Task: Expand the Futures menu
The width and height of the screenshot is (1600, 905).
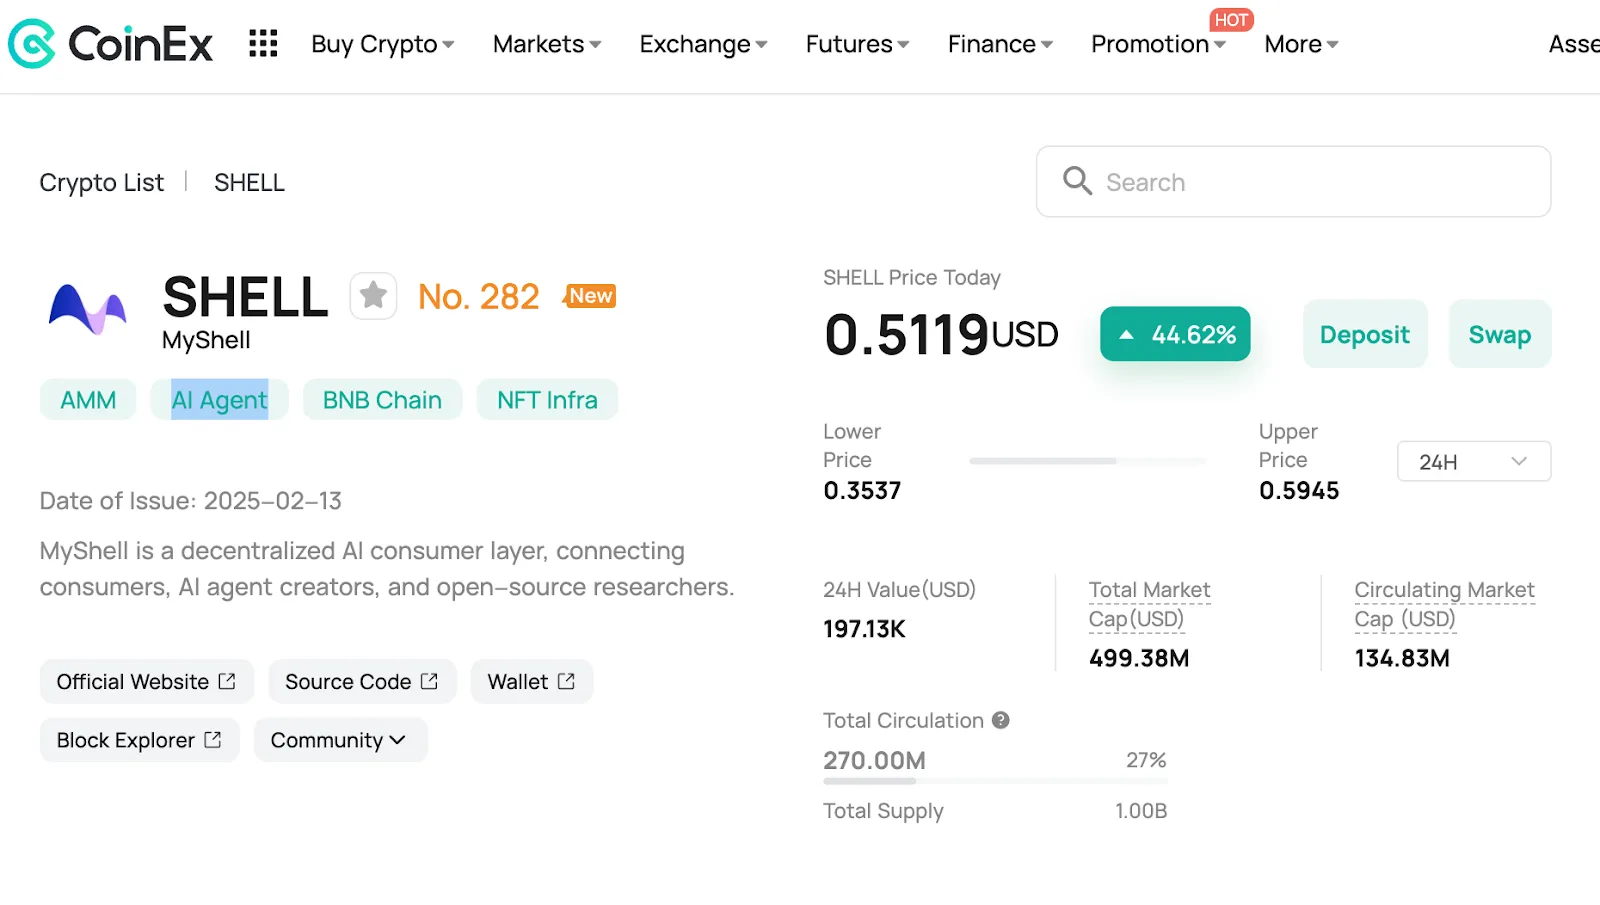Action: pos(857,44)
